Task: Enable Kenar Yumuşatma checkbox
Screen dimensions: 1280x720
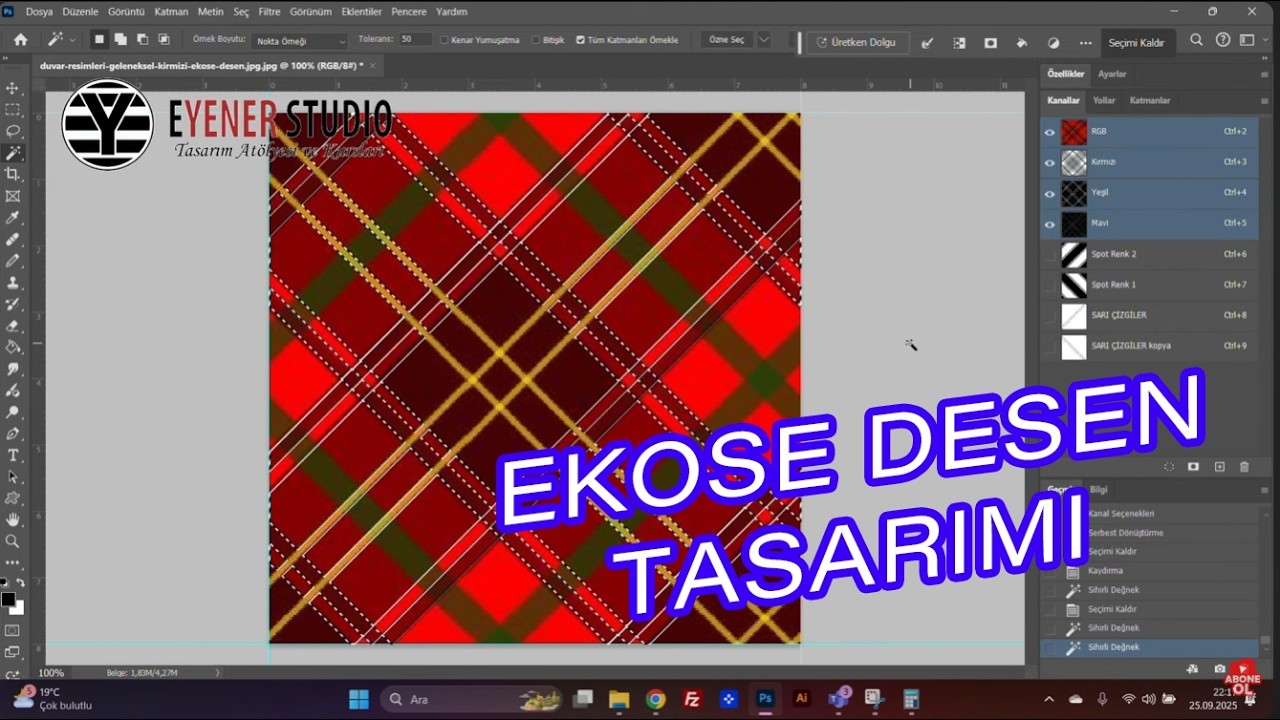Action: click(x=444, y=40)
